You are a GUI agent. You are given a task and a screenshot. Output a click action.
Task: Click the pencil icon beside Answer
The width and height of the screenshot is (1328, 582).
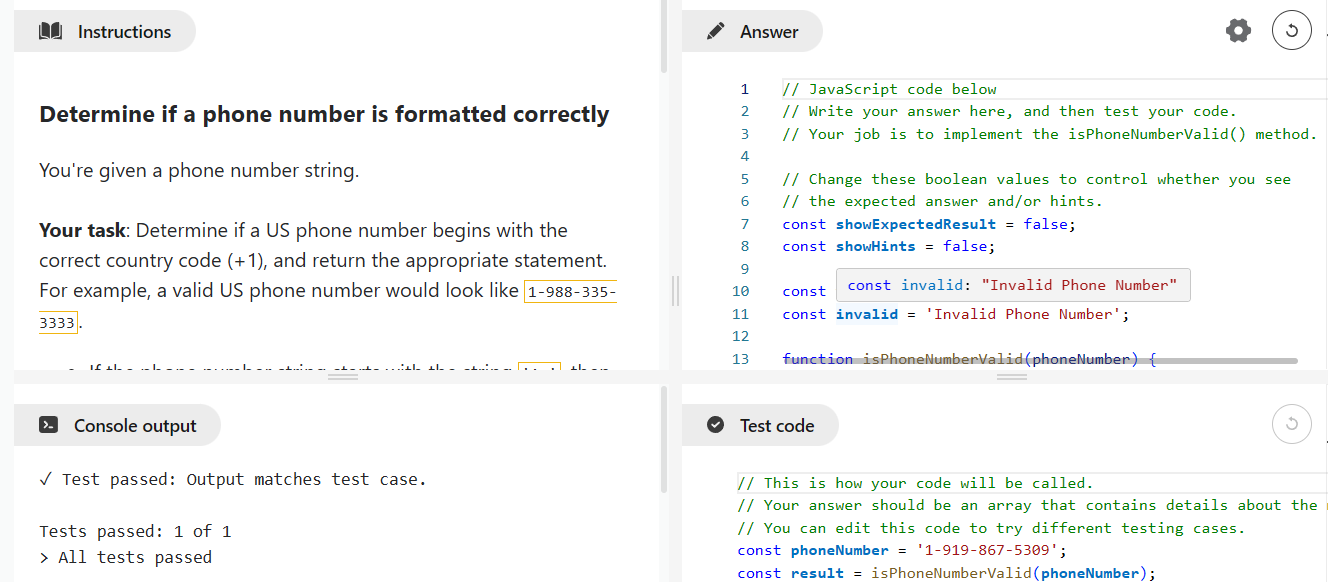coord(715,32)
